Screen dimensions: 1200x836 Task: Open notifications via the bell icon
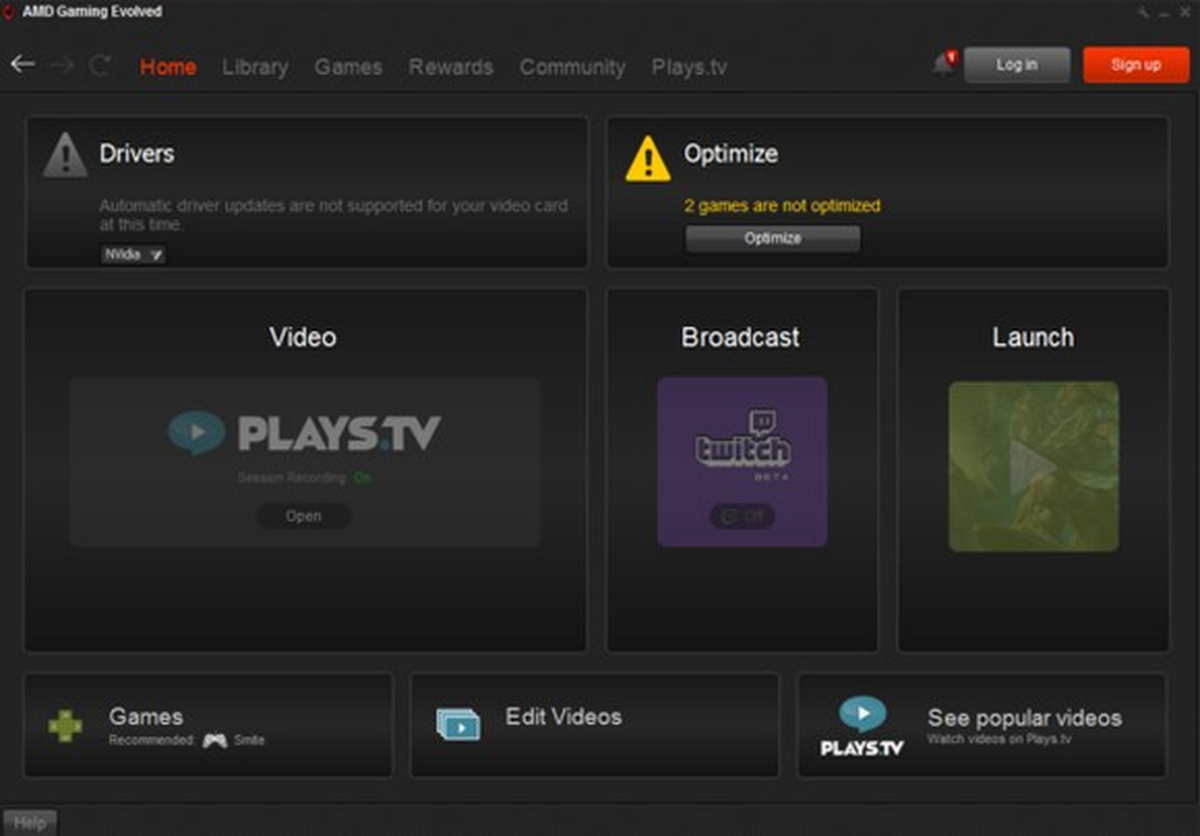pyautogui.click(x=944, y=65)
